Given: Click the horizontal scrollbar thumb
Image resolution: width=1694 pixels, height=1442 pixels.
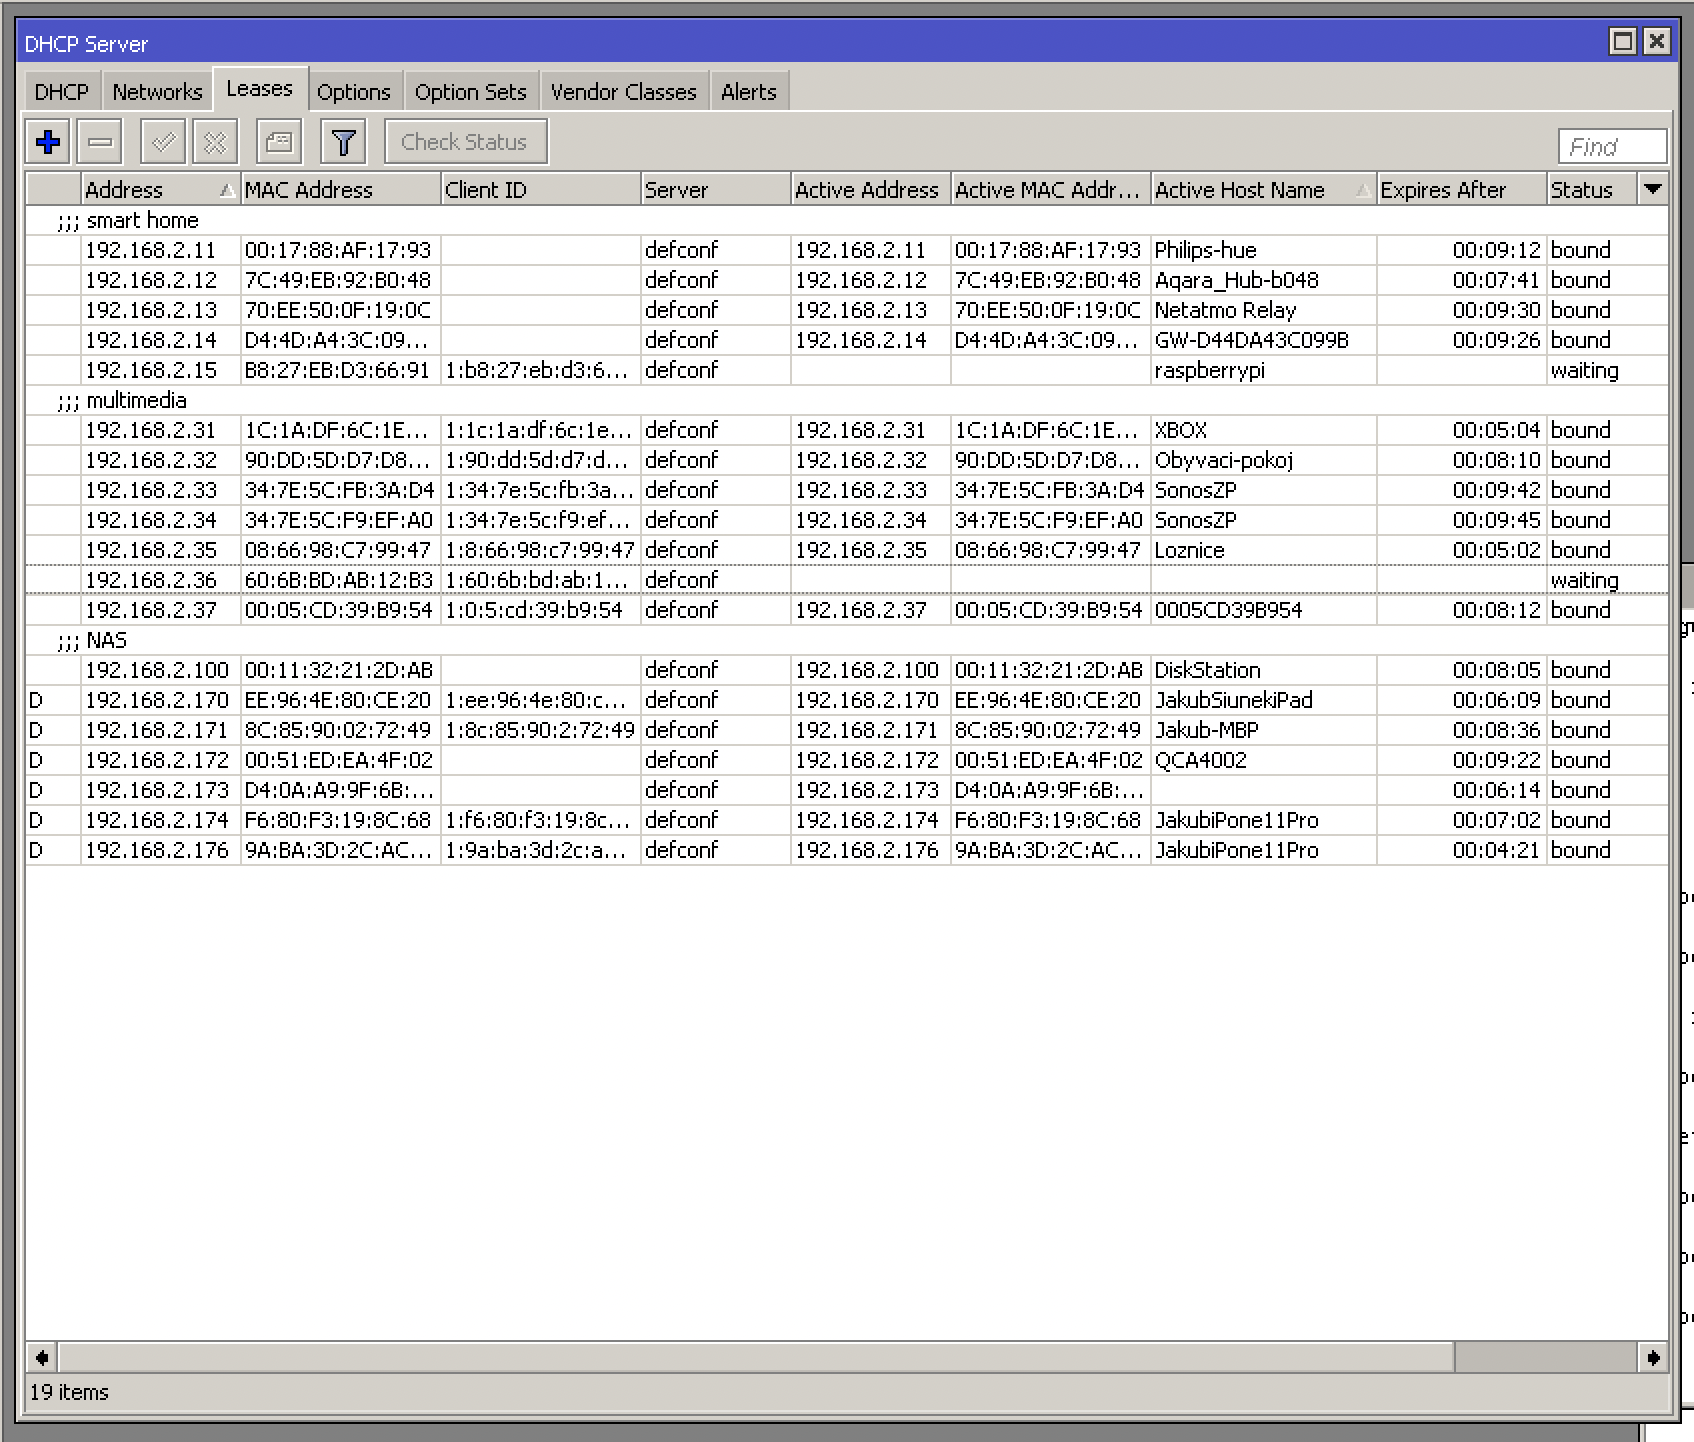Looking at the screenshot, I should coord(757,1357).
